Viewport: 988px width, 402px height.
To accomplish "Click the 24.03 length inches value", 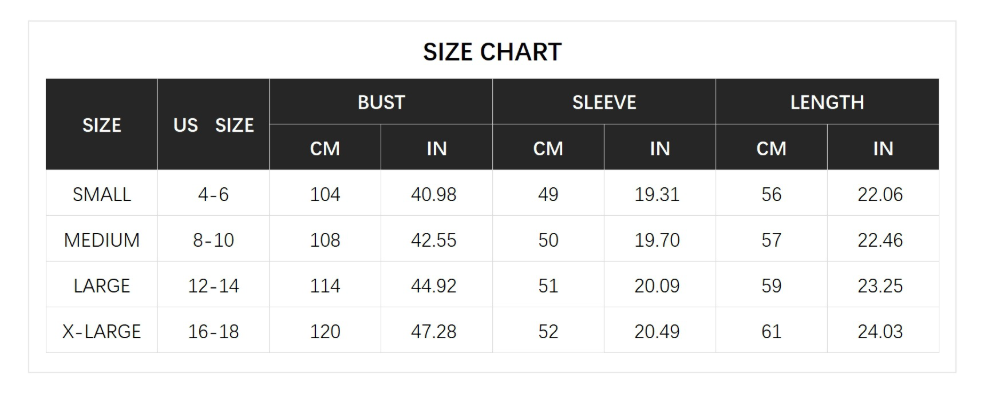I will [880, 331].
